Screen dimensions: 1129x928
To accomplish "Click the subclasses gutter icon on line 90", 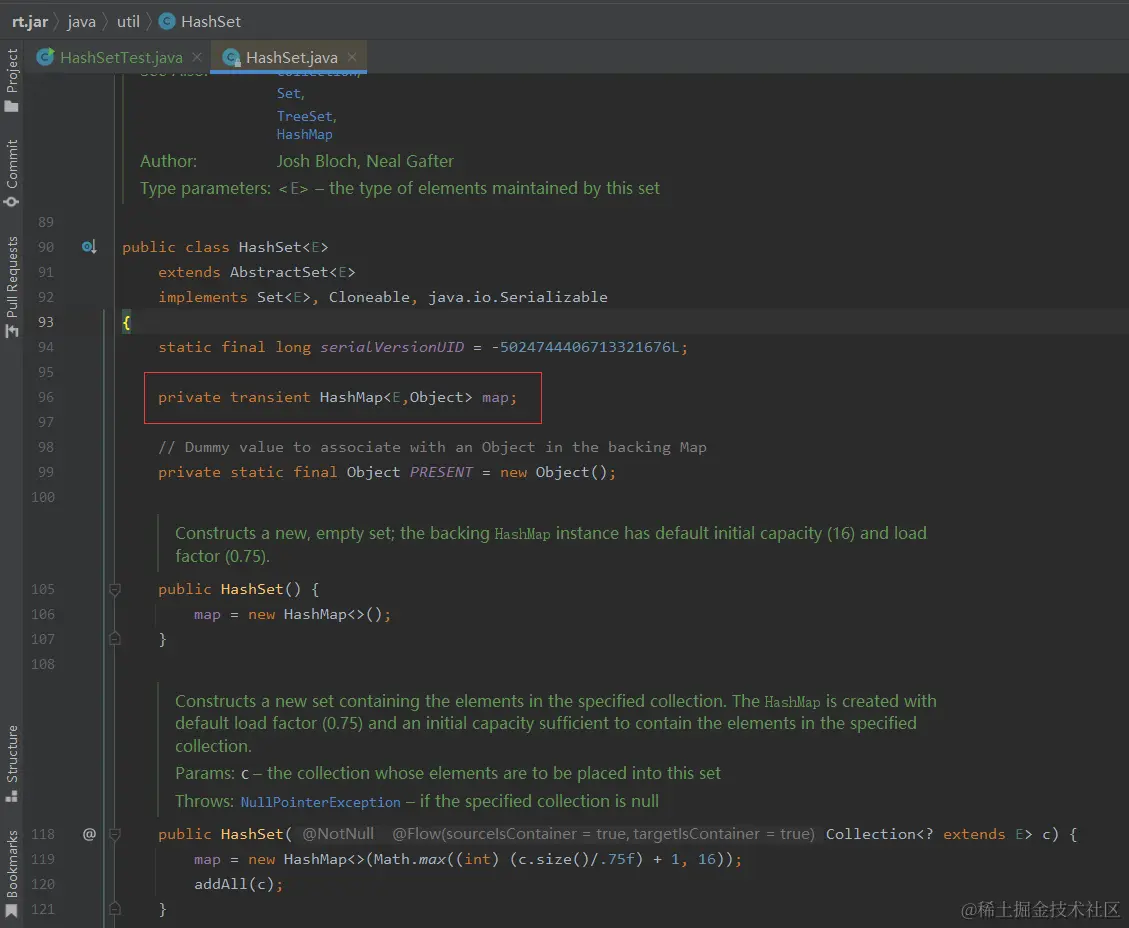I will pos(89,247).
